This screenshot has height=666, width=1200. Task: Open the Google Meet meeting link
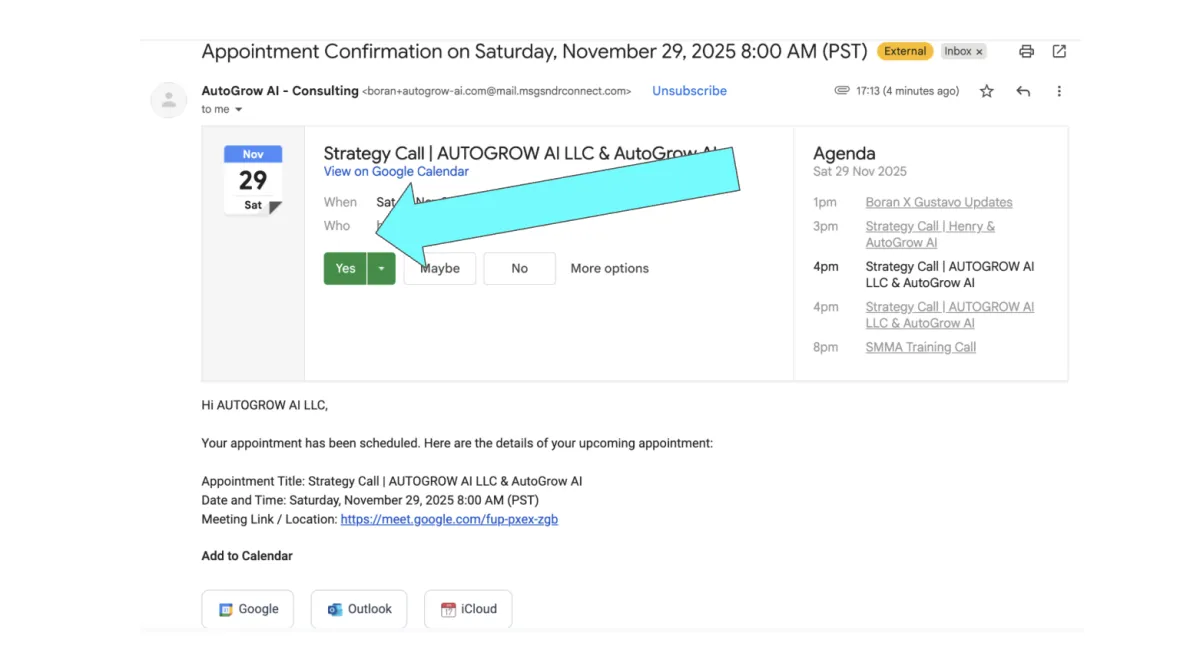[449, 519]
